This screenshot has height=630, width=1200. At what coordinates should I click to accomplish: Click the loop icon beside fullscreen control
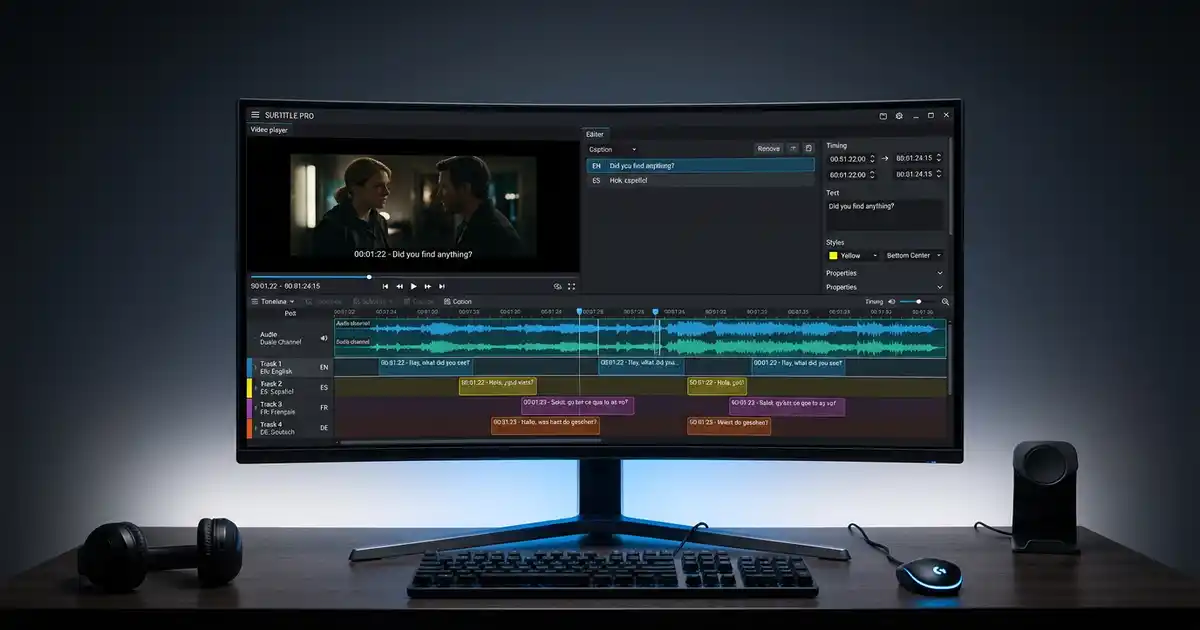(558, 287)
